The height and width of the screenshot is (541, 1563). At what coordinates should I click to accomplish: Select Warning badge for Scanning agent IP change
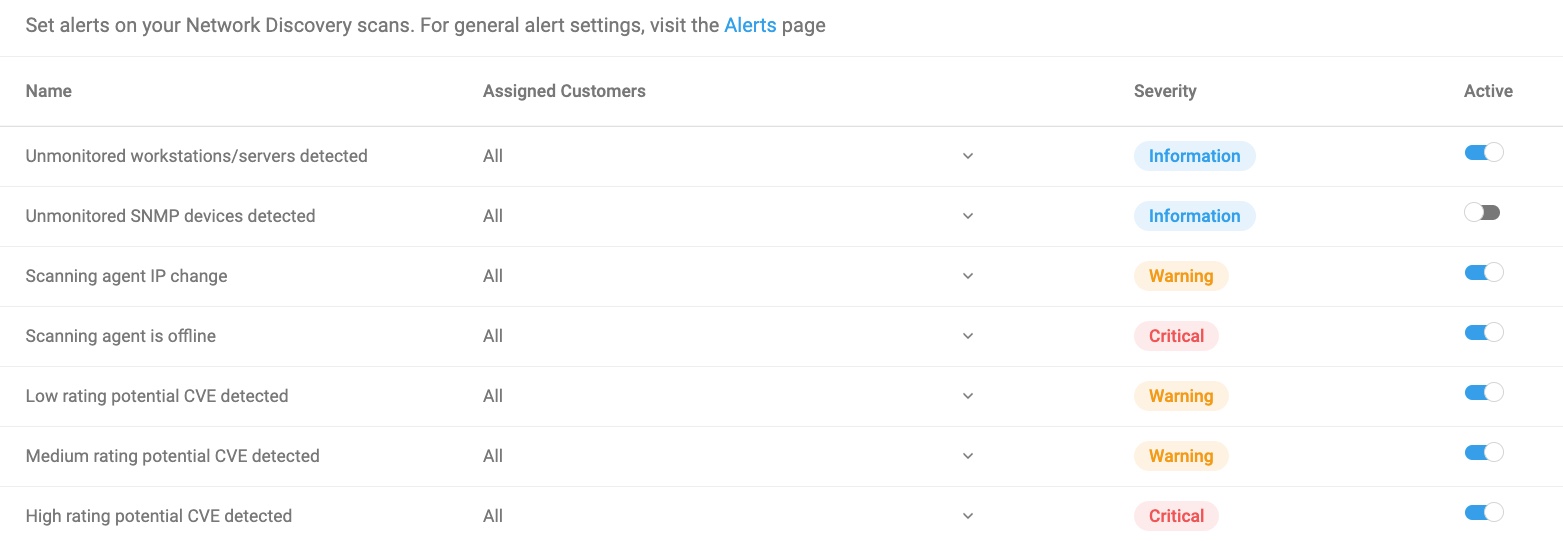[1181, 276]
